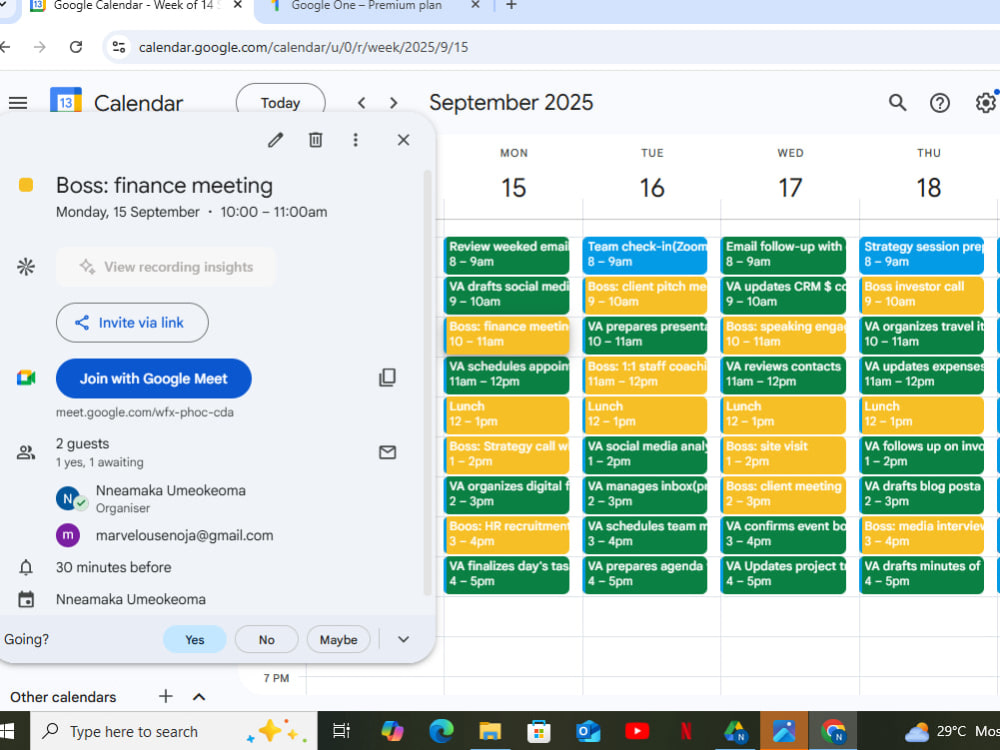Open VA manages inbox event Tuesday
1000x750 pixels.
coord(645,494)
